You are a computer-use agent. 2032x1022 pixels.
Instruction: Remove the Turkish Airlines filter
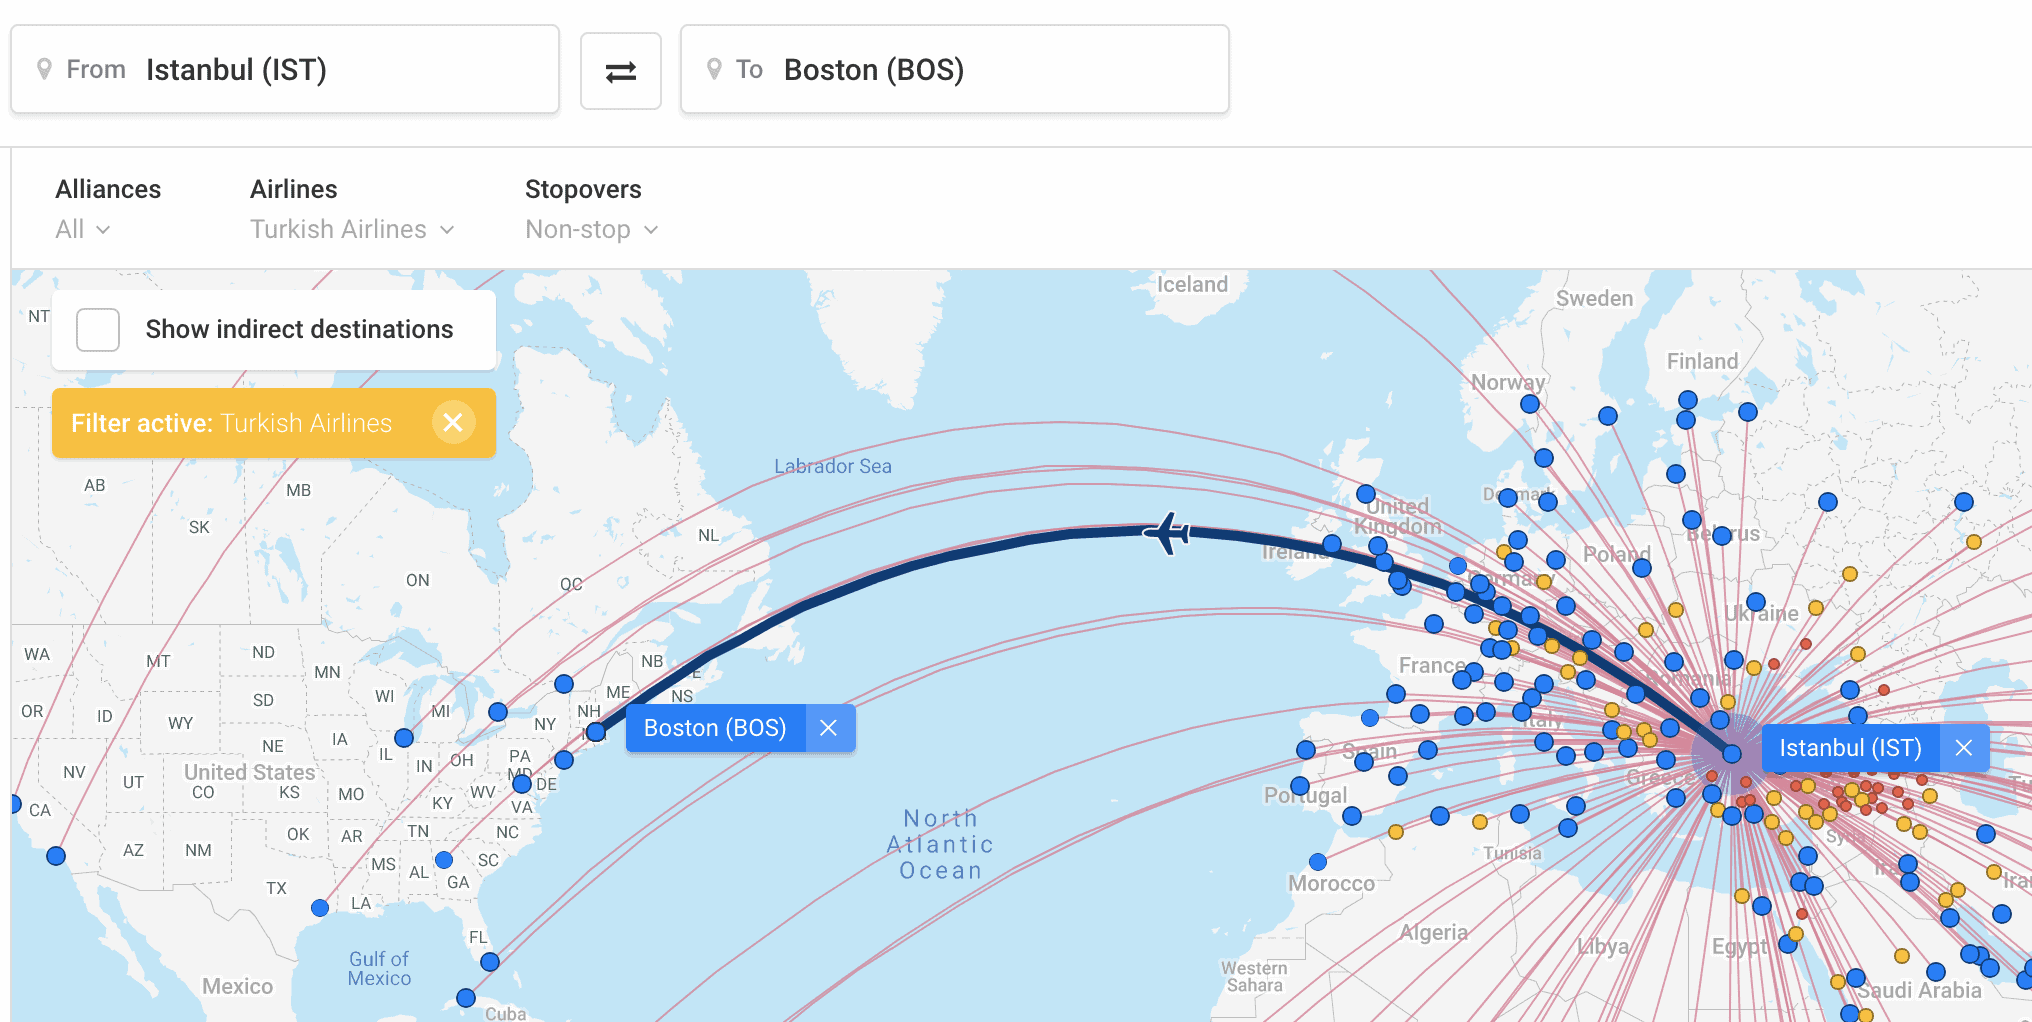[x=453, y=423]
